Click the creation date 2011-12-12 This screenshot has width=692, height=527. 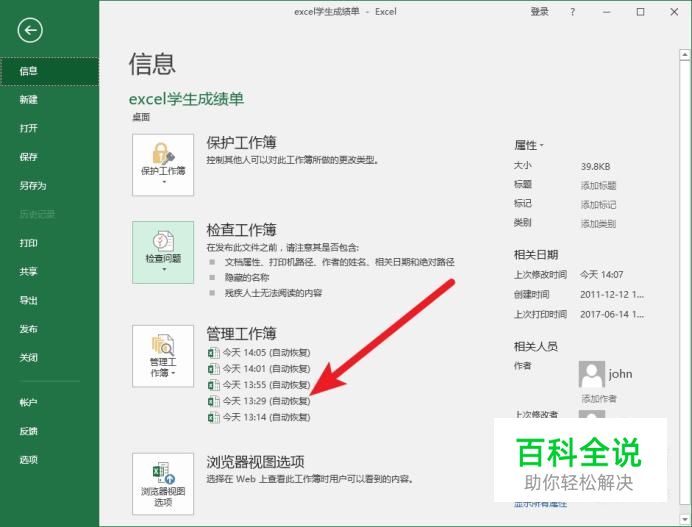pos(611,295)
